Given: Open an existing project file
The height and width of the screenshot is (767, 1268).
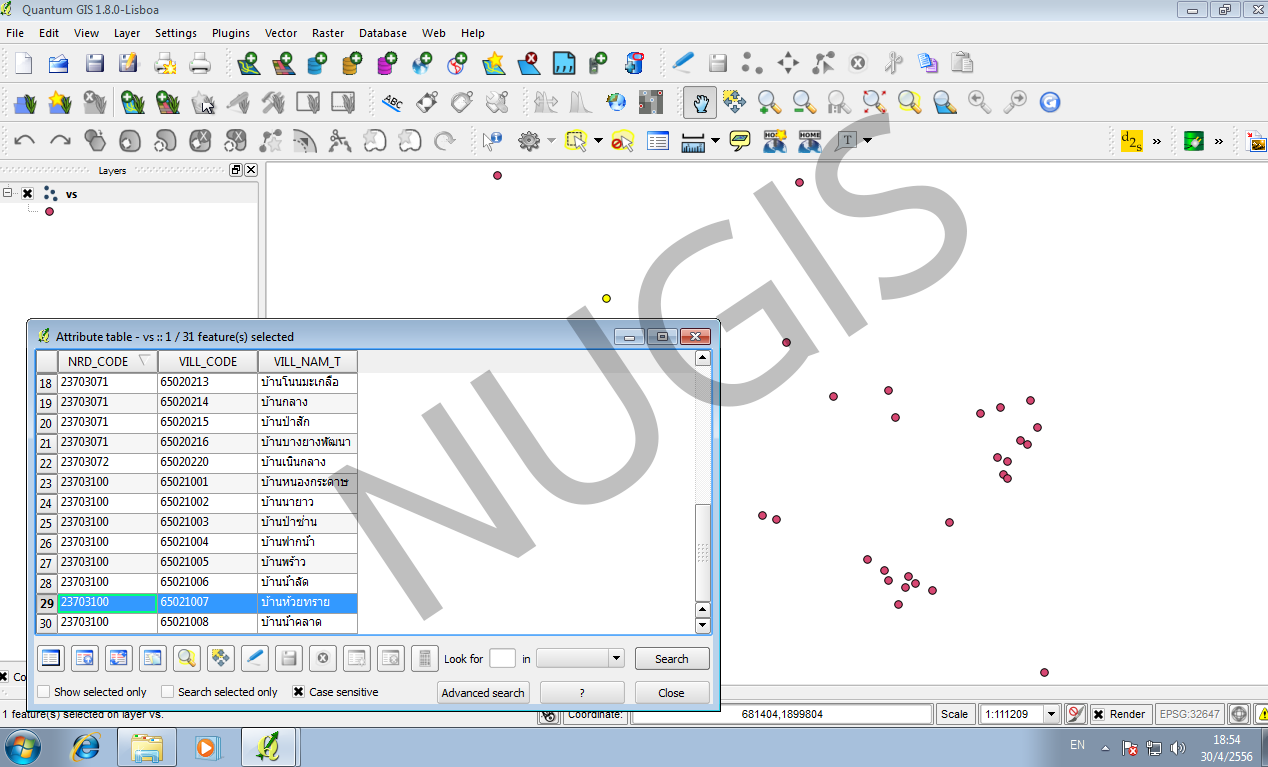Looking at the screenshot, I should click(x=59, y=64).
